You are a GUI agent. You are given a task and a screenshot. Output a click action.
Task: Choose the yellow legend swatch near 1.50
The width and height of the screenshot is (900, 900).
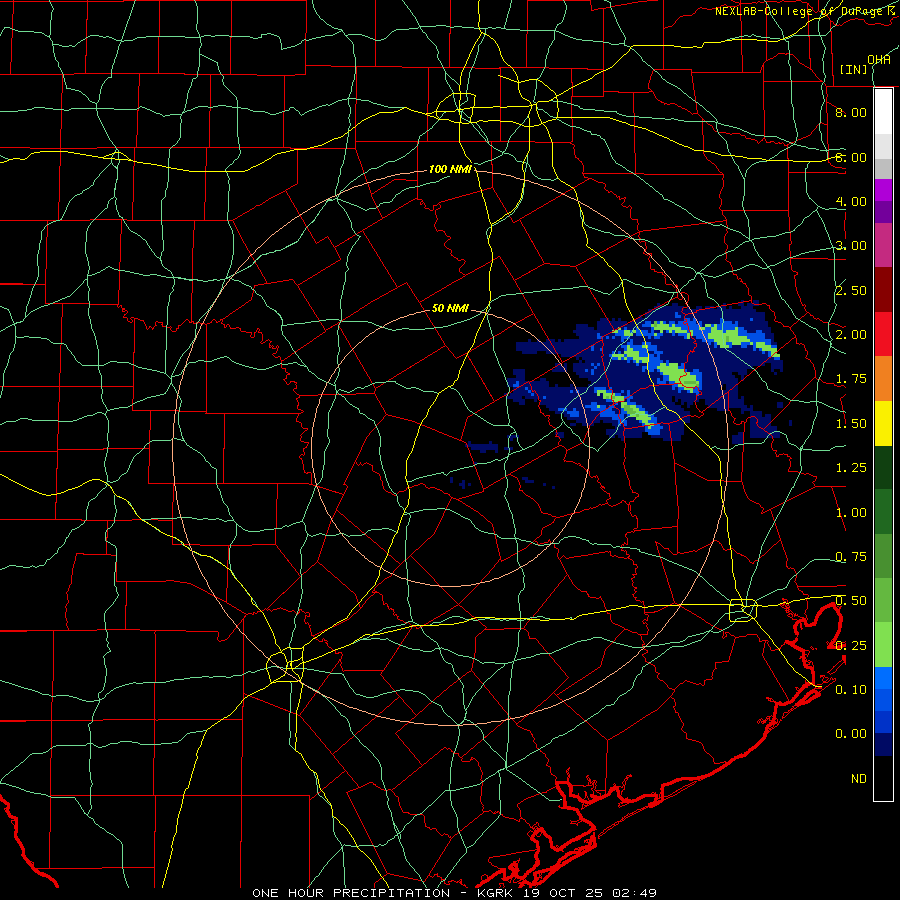click(883, 424)
